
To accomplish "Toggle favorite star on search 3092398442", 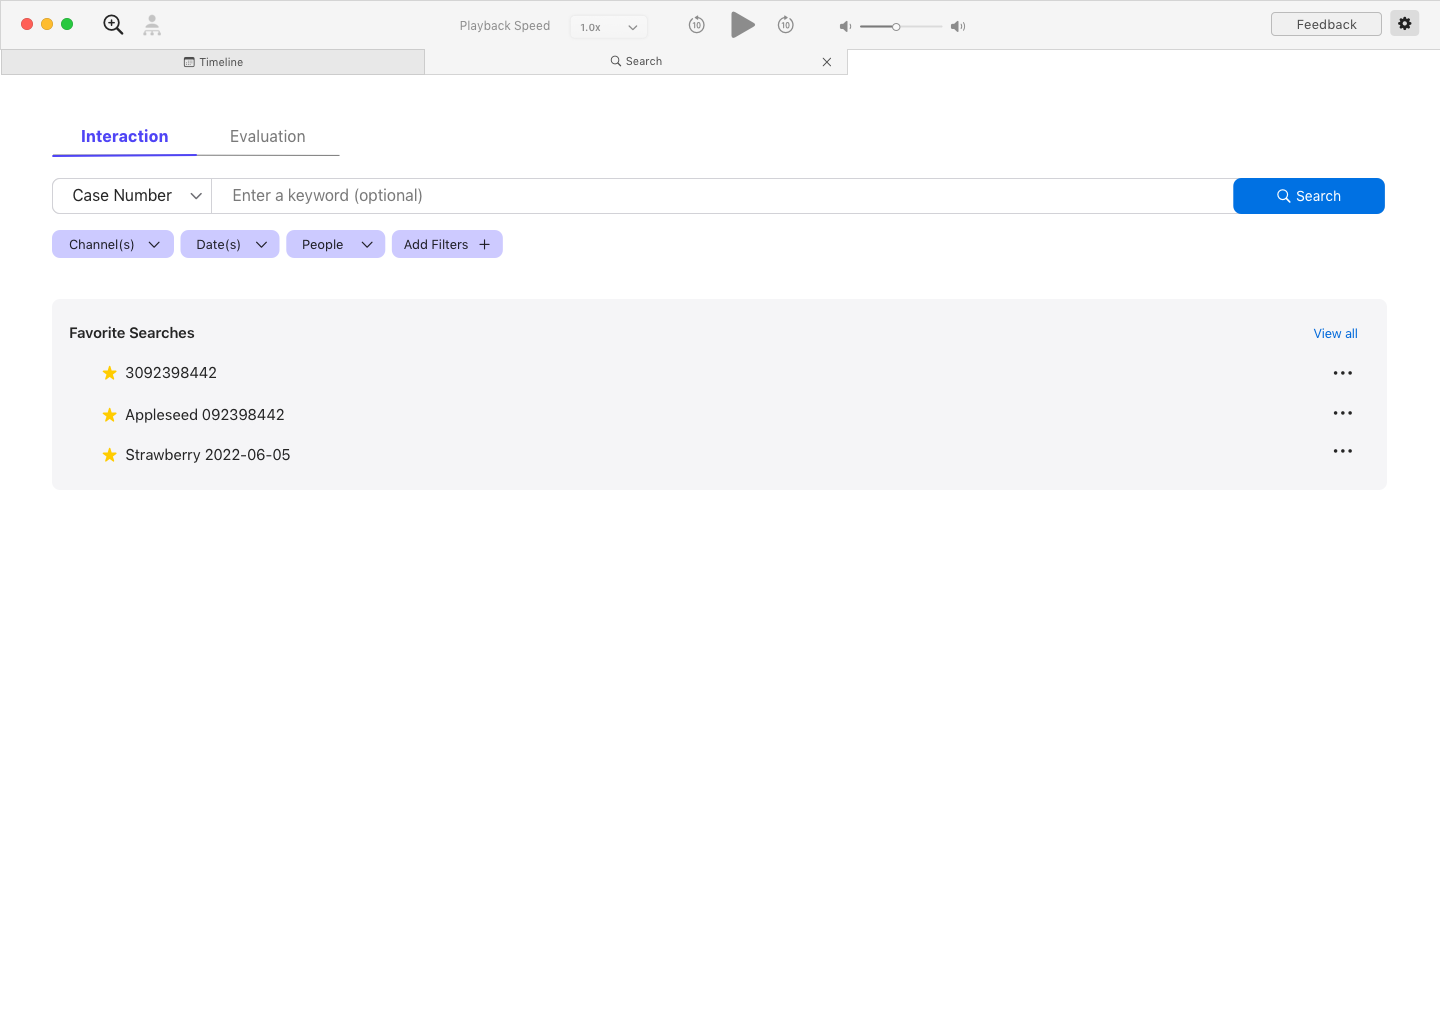I will tap(109, 372).
